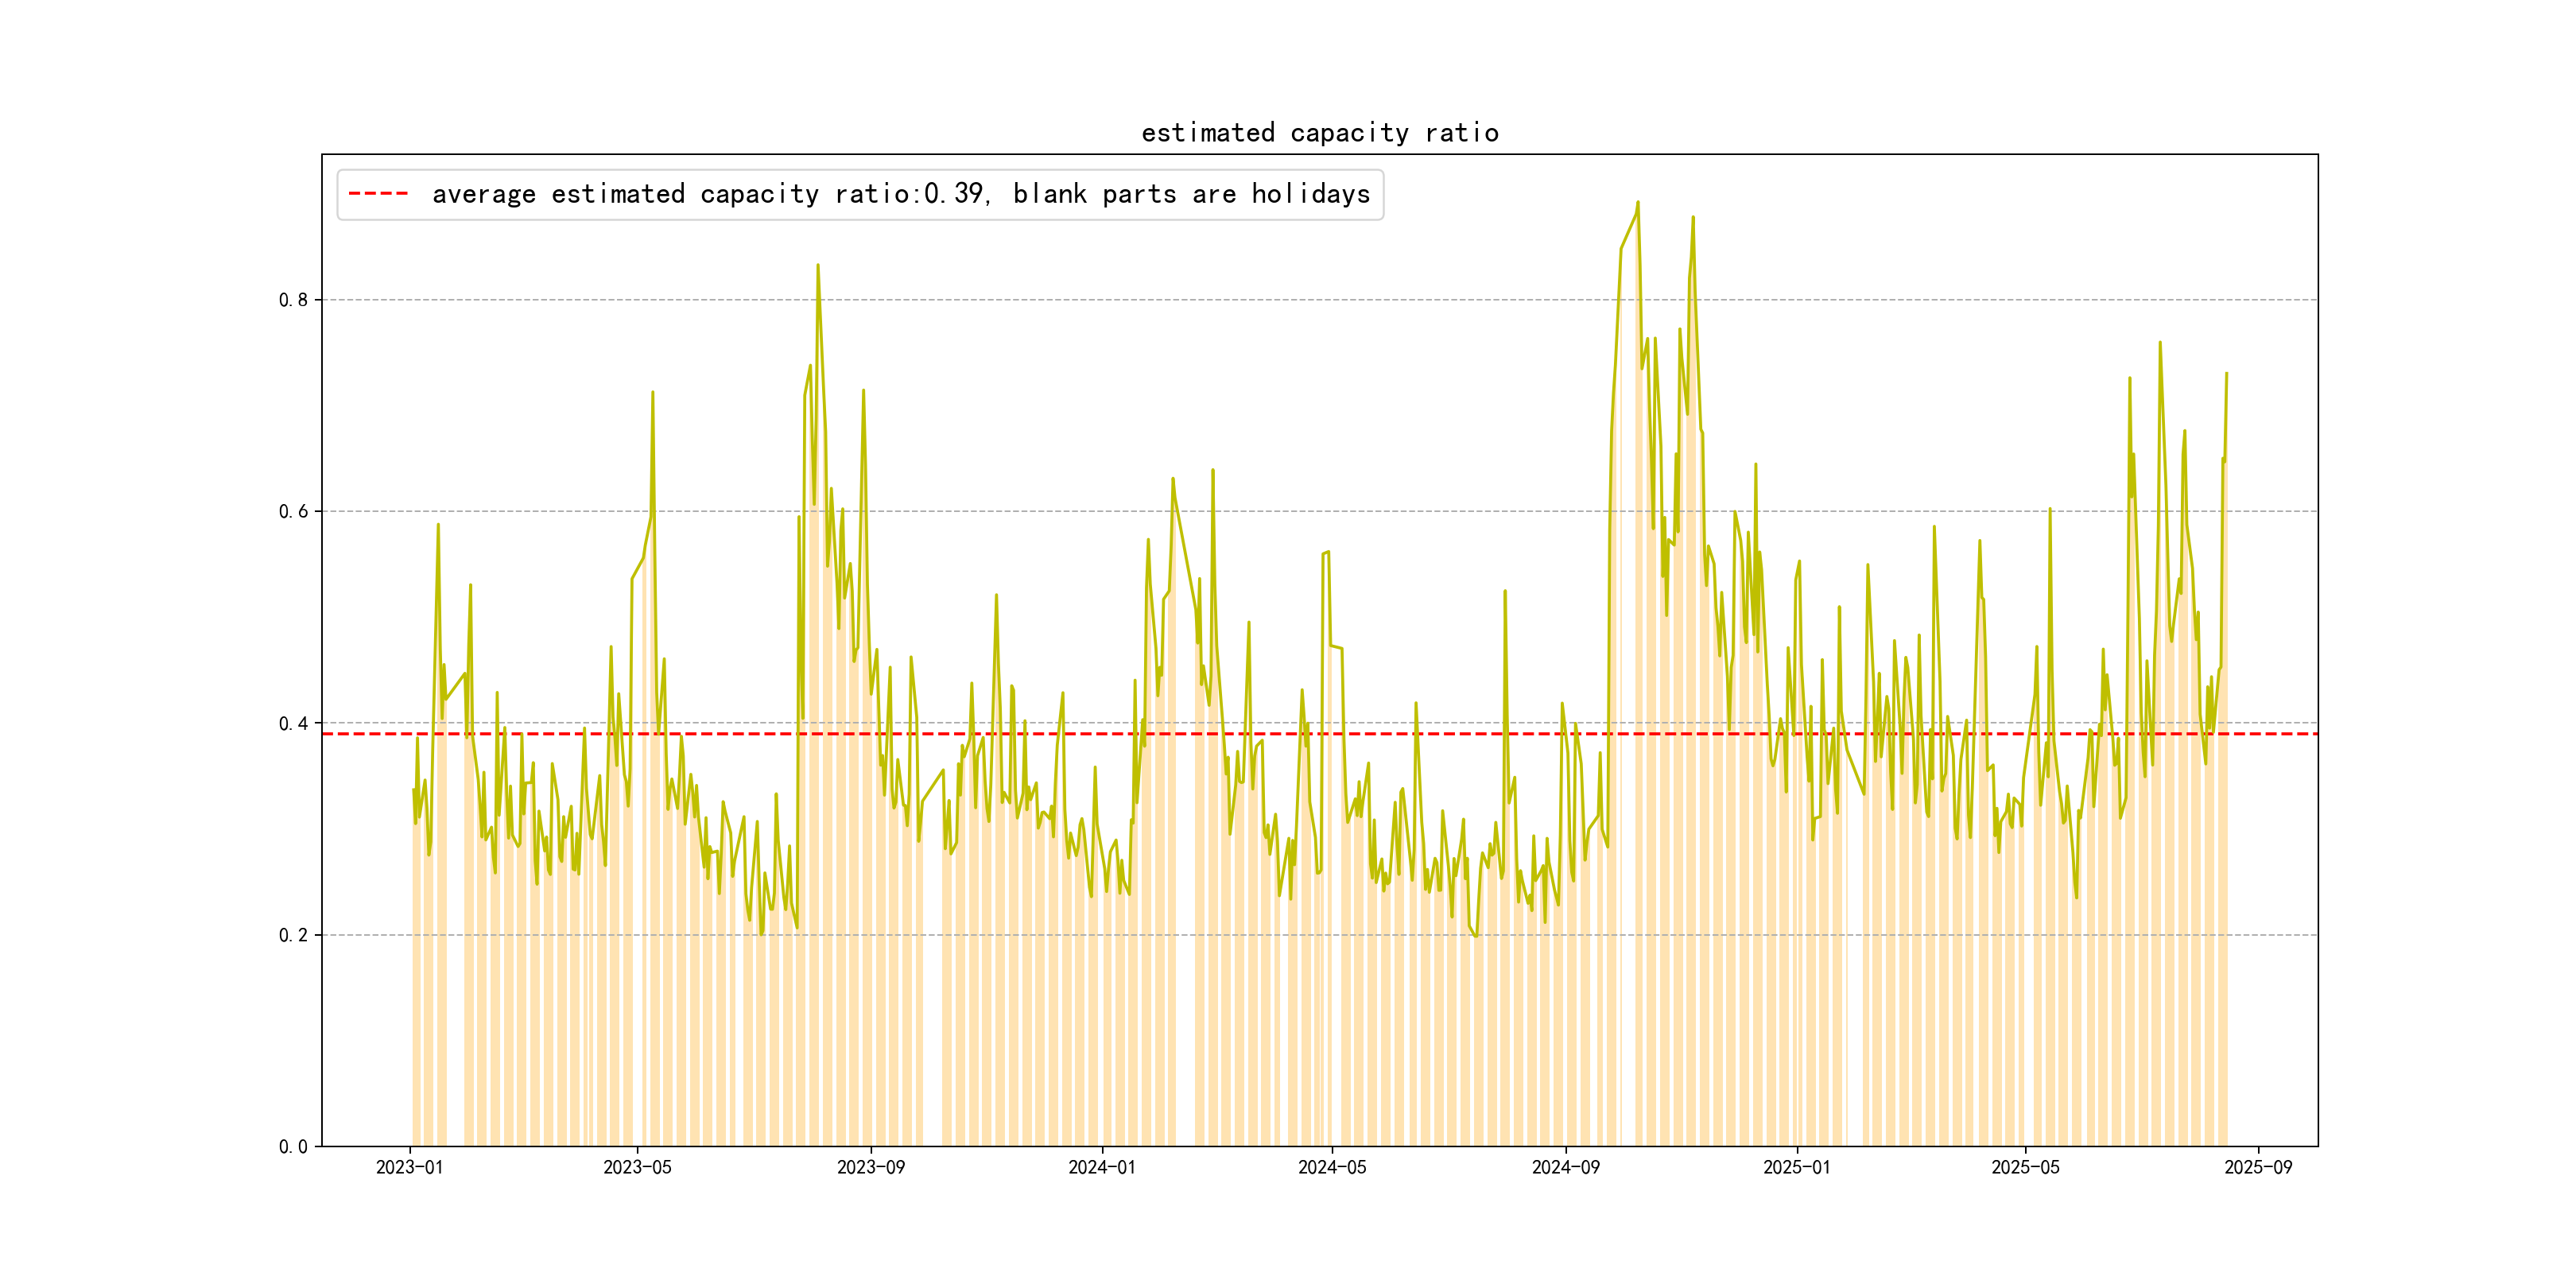Click the legend text about average capacity ratio

(x=900, y=194)
